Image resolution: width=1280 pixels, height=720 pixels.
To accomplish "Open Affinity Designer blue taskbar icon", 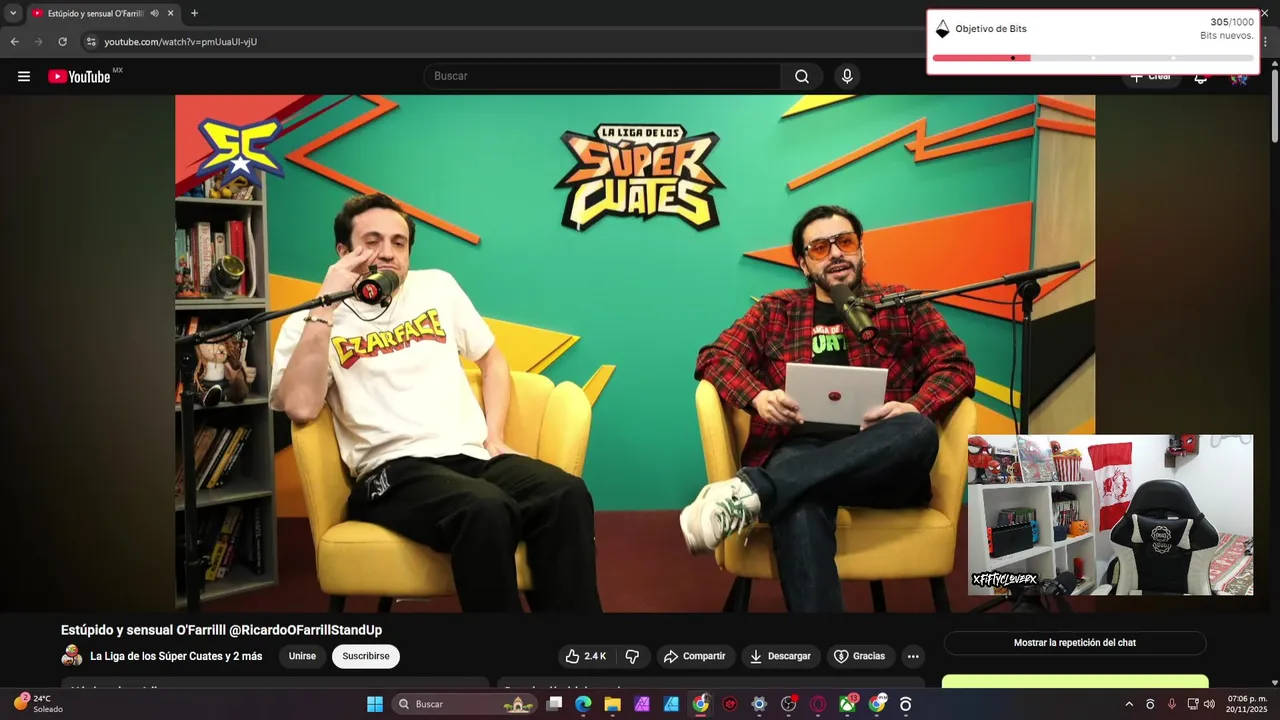I will pos(671,704).
